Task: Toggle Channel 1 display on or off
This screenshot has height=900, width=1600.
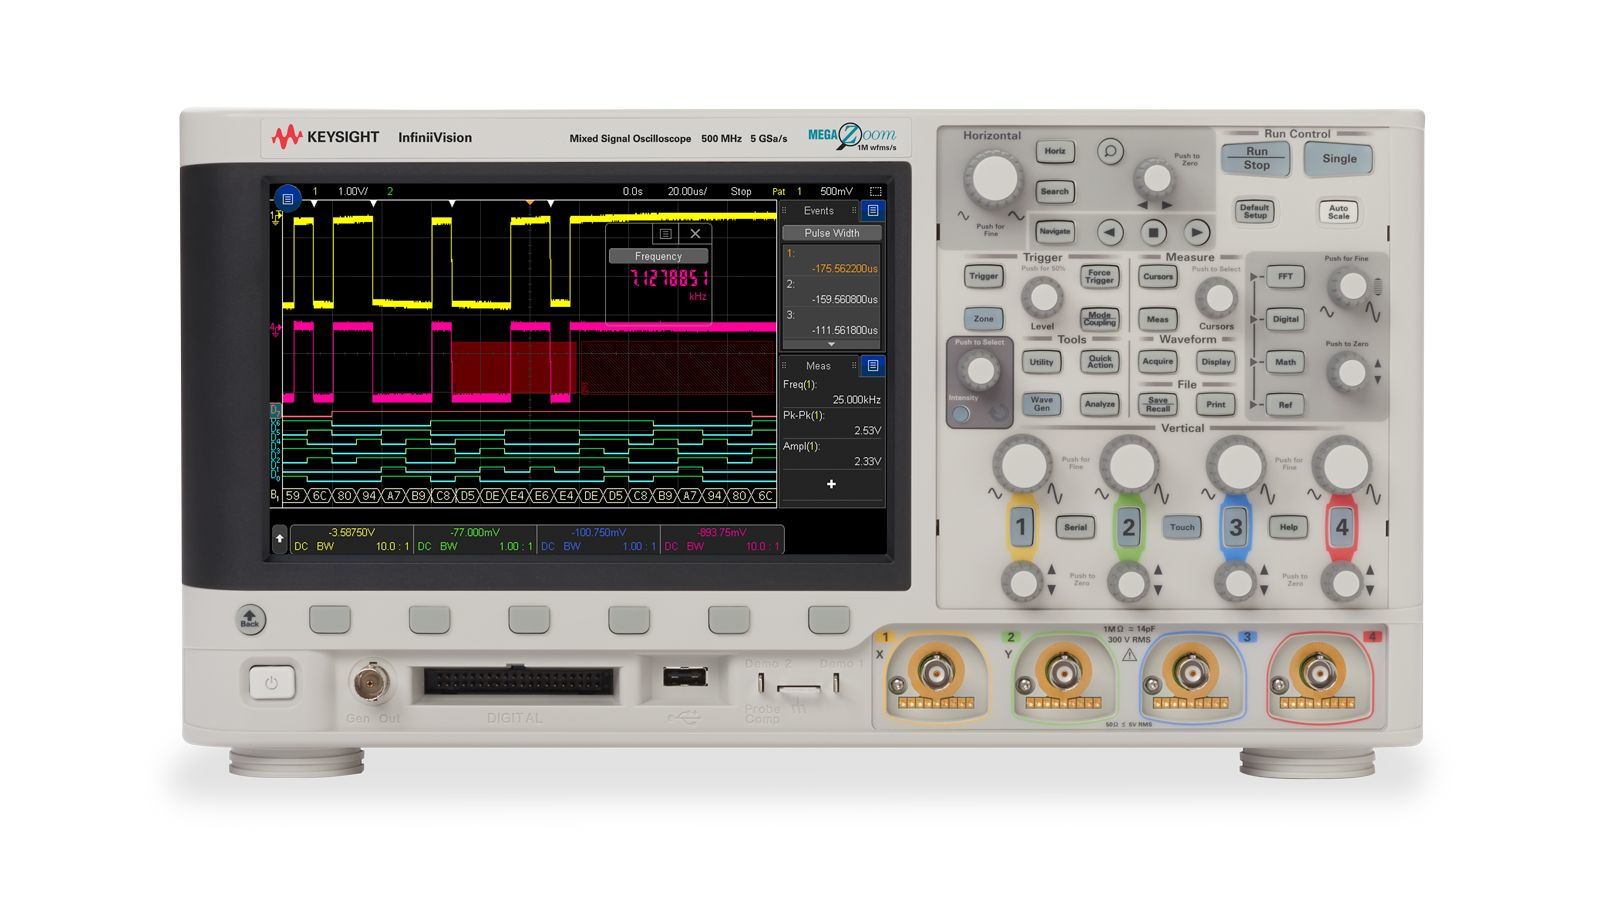Action: [1021, 527]
